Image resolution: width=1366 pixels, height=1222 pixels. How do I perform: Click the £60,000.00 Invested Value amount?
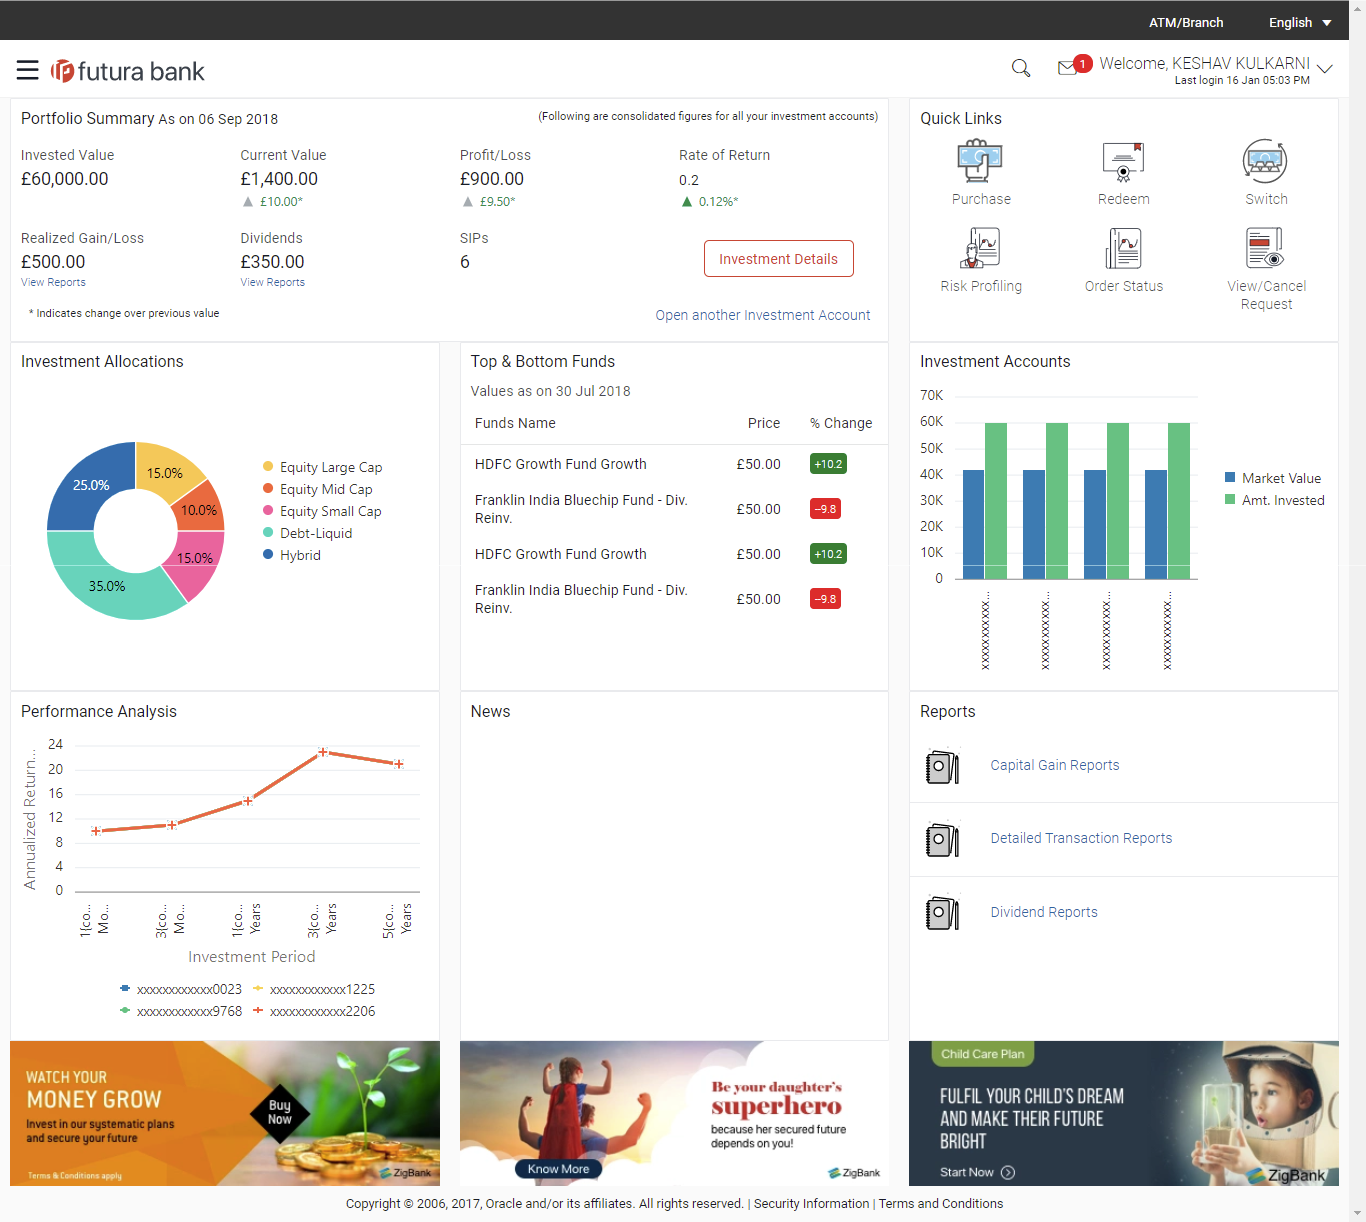(x=65, y=179)
